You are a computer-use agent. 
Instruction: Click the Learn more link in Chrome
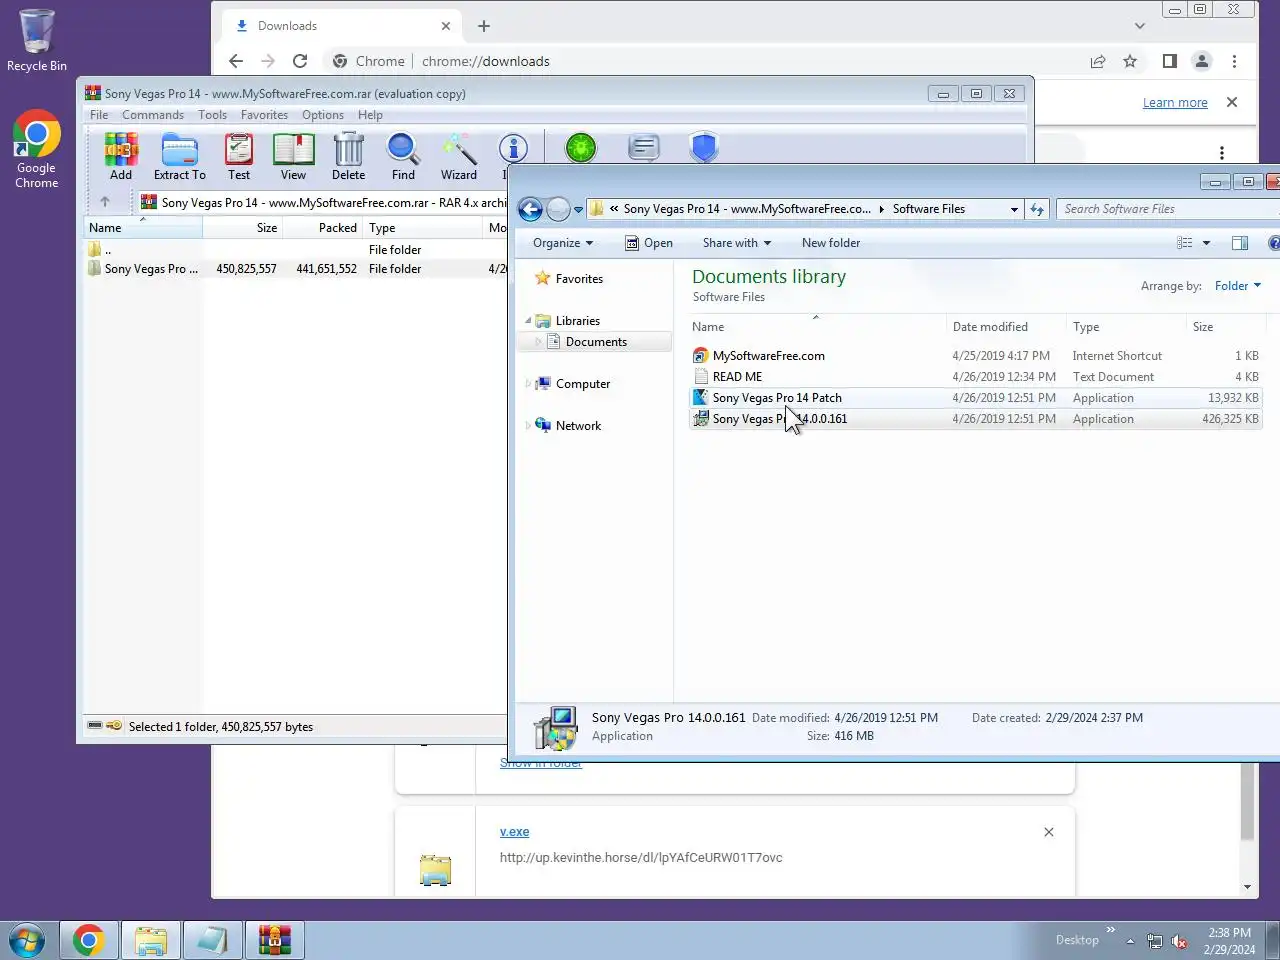pyautogui.click(x=1175, y=103)
